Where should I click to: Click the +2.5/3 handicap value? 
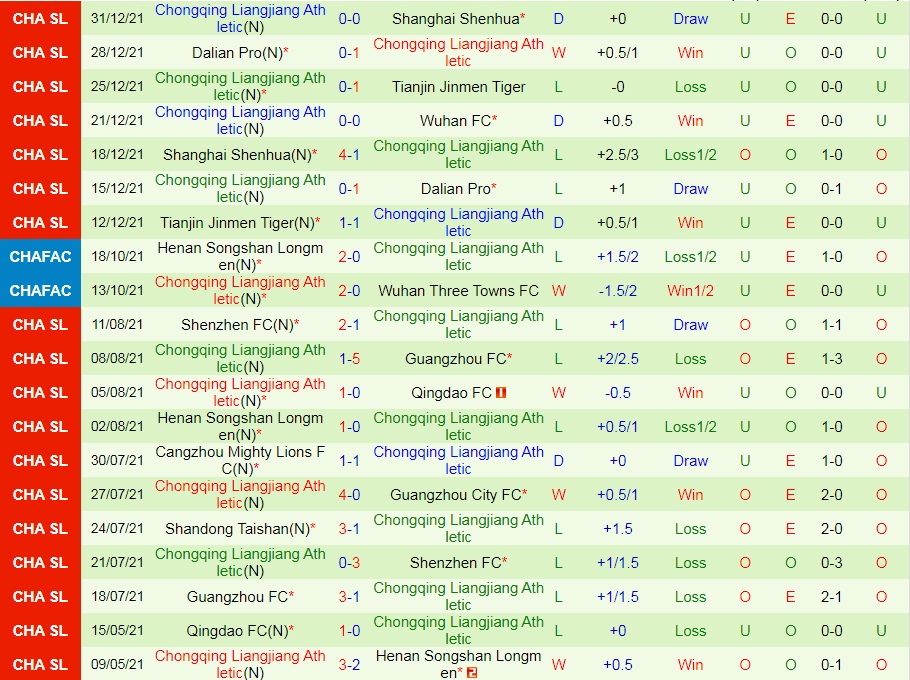[618, 155]
